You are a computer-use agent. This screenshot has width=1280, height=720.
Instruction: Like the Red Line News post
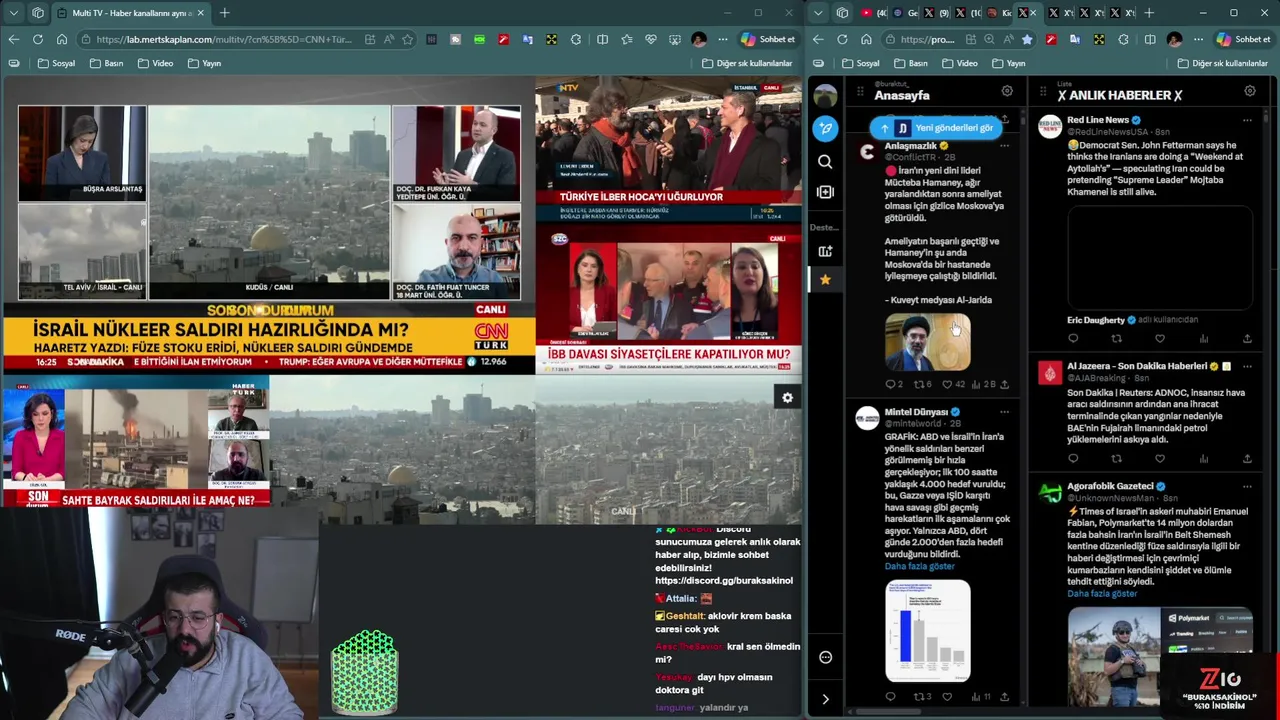[1160, 338]
